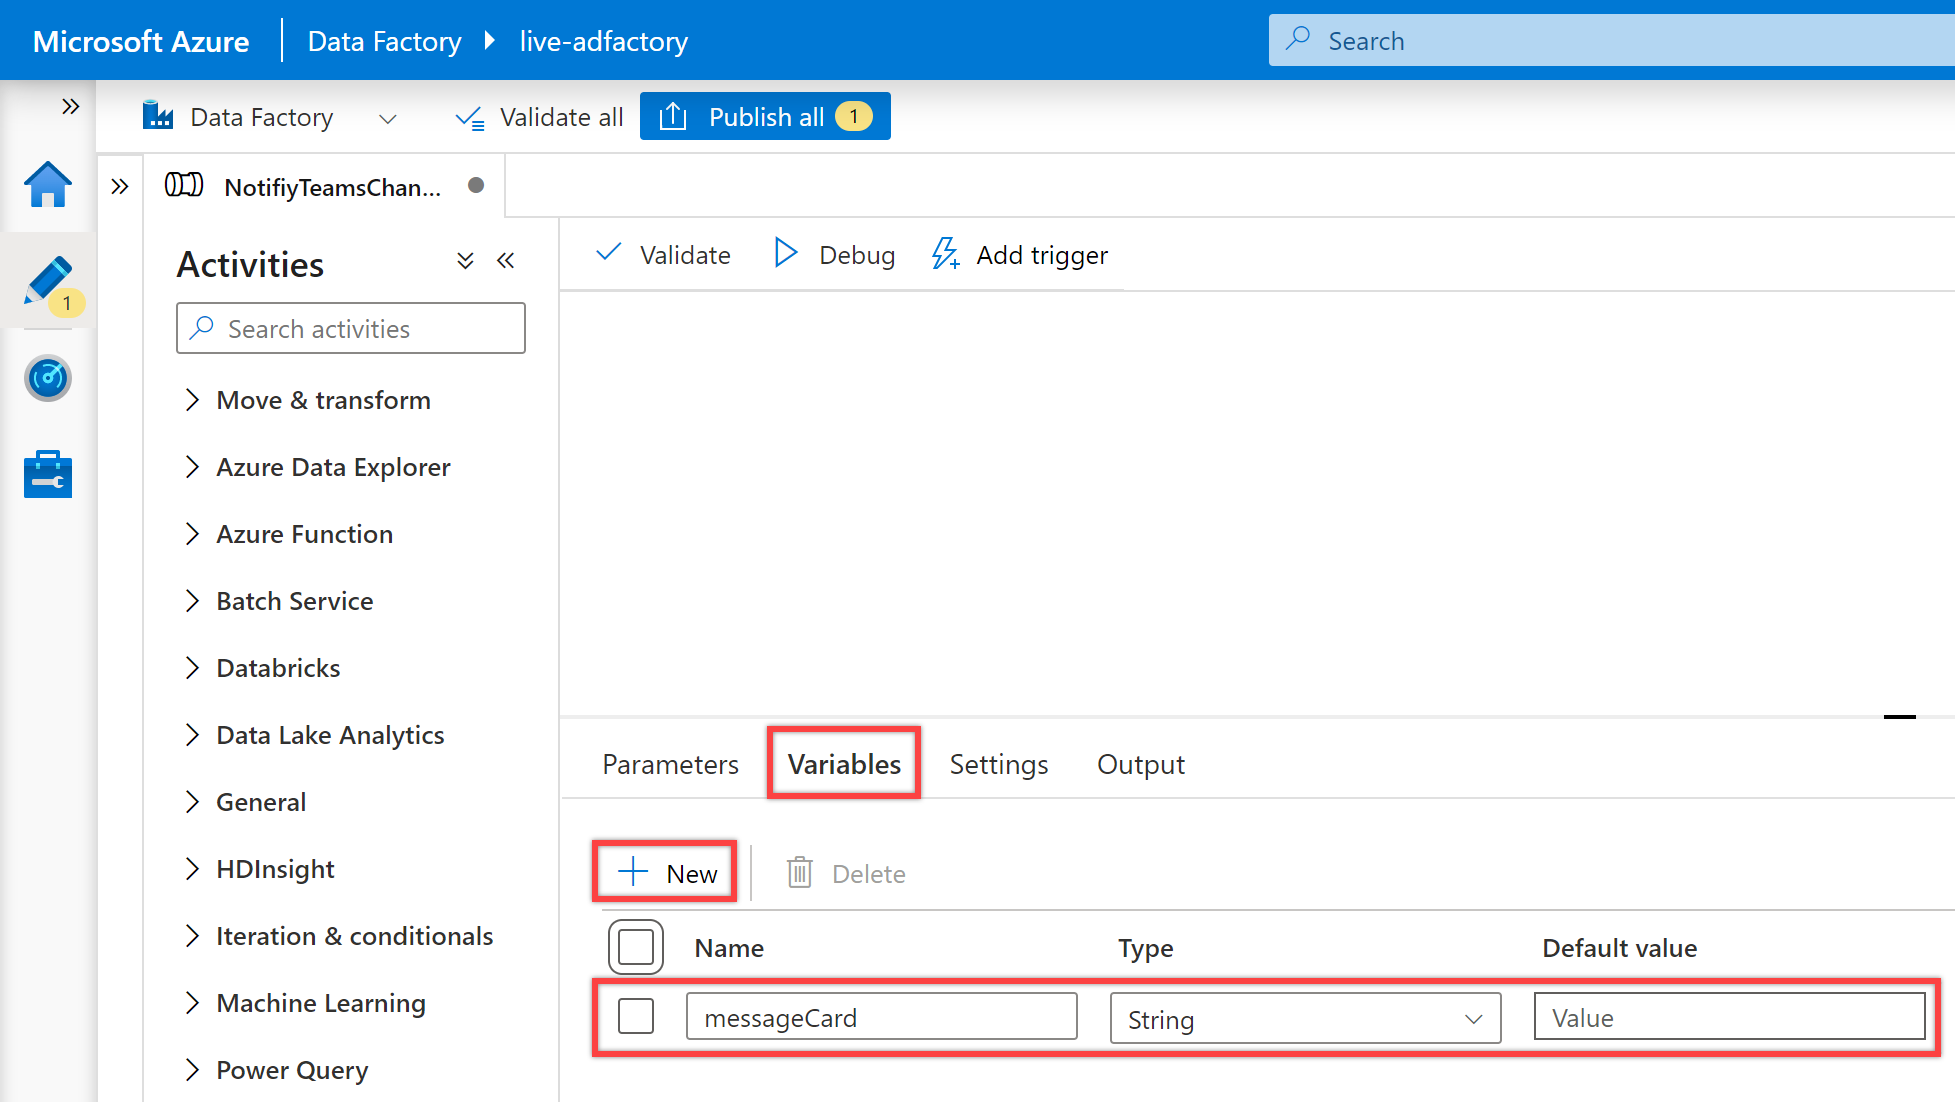Click the messageCard name input field
This screenshot has height=1102, width=1955.
[x=881, y=1017]
